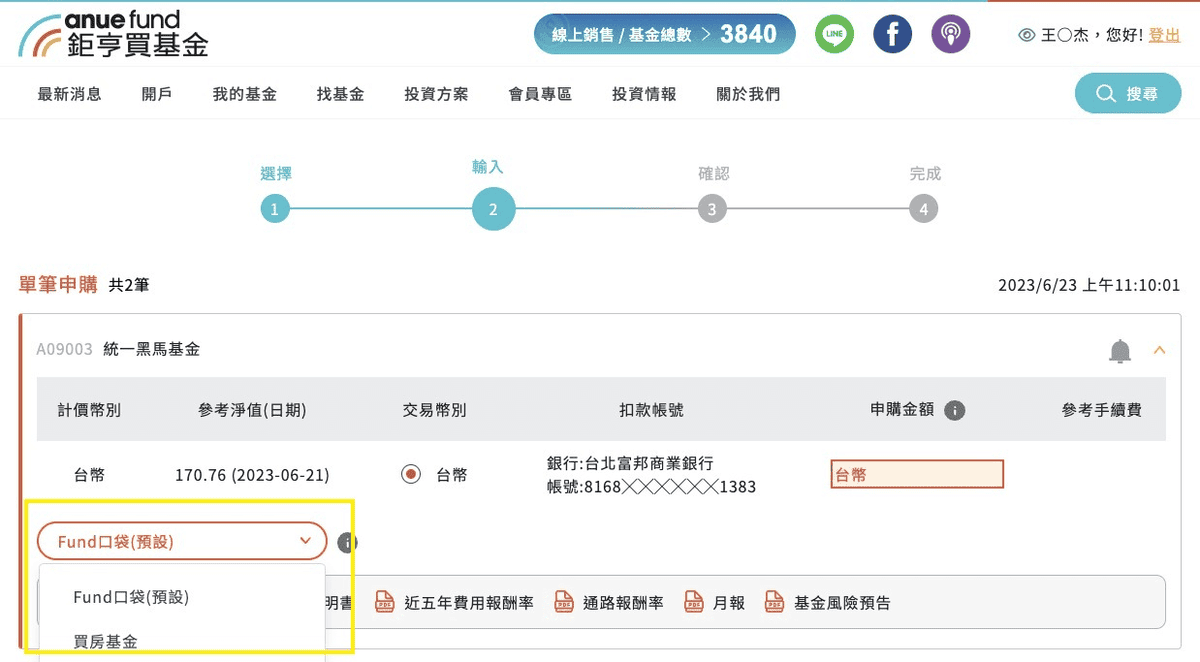This screenshot has height=662, width=1200.
Task: Click the 帳號:8168╳╳╳╳╳╳1383 account text
Action: (x=651, y=487)
